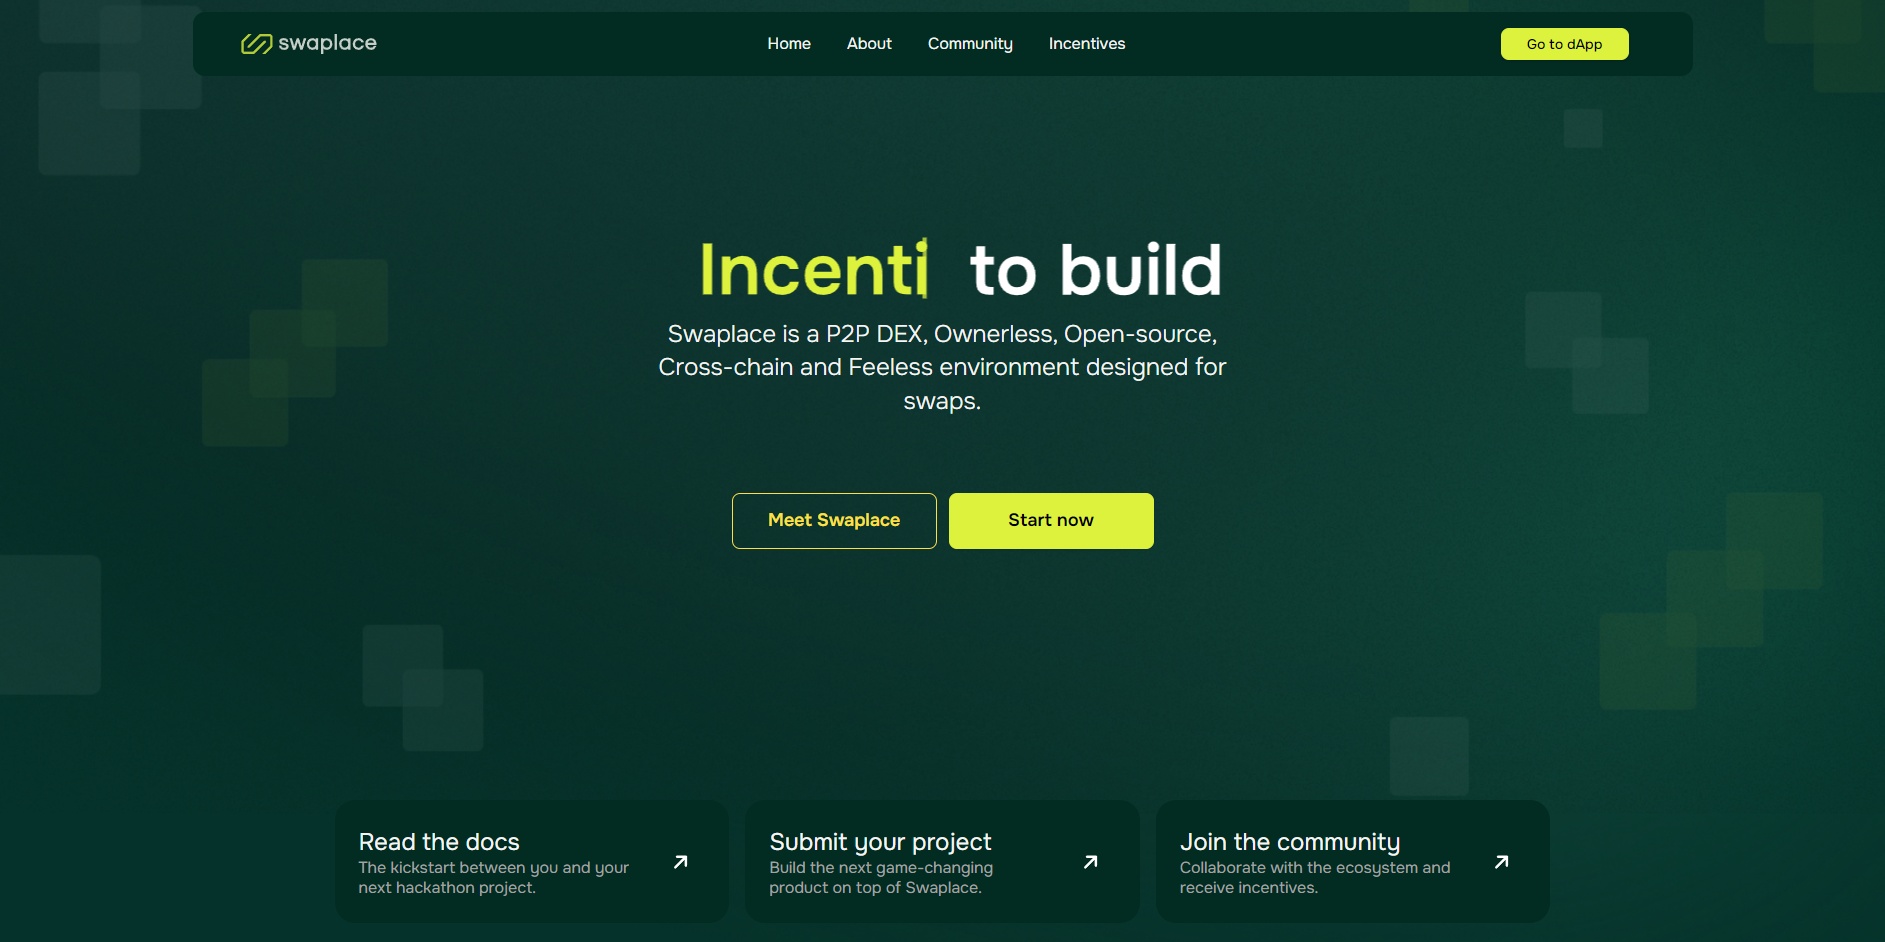Click the arrow icon on Submit your project
The image size is (1885, 942).
pos(1090,862)
